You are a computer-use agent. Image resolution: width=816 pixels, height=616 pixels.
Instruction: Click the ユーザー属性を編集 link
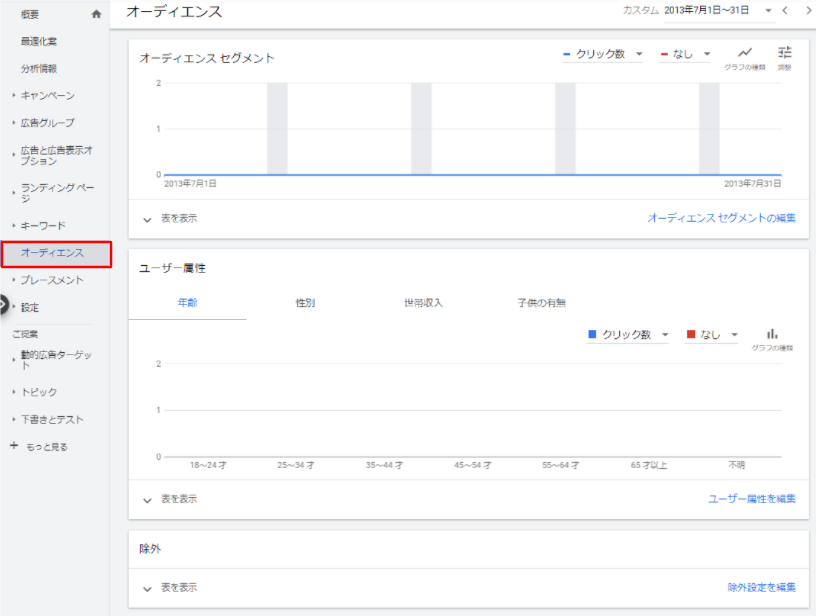pos(751,499)
